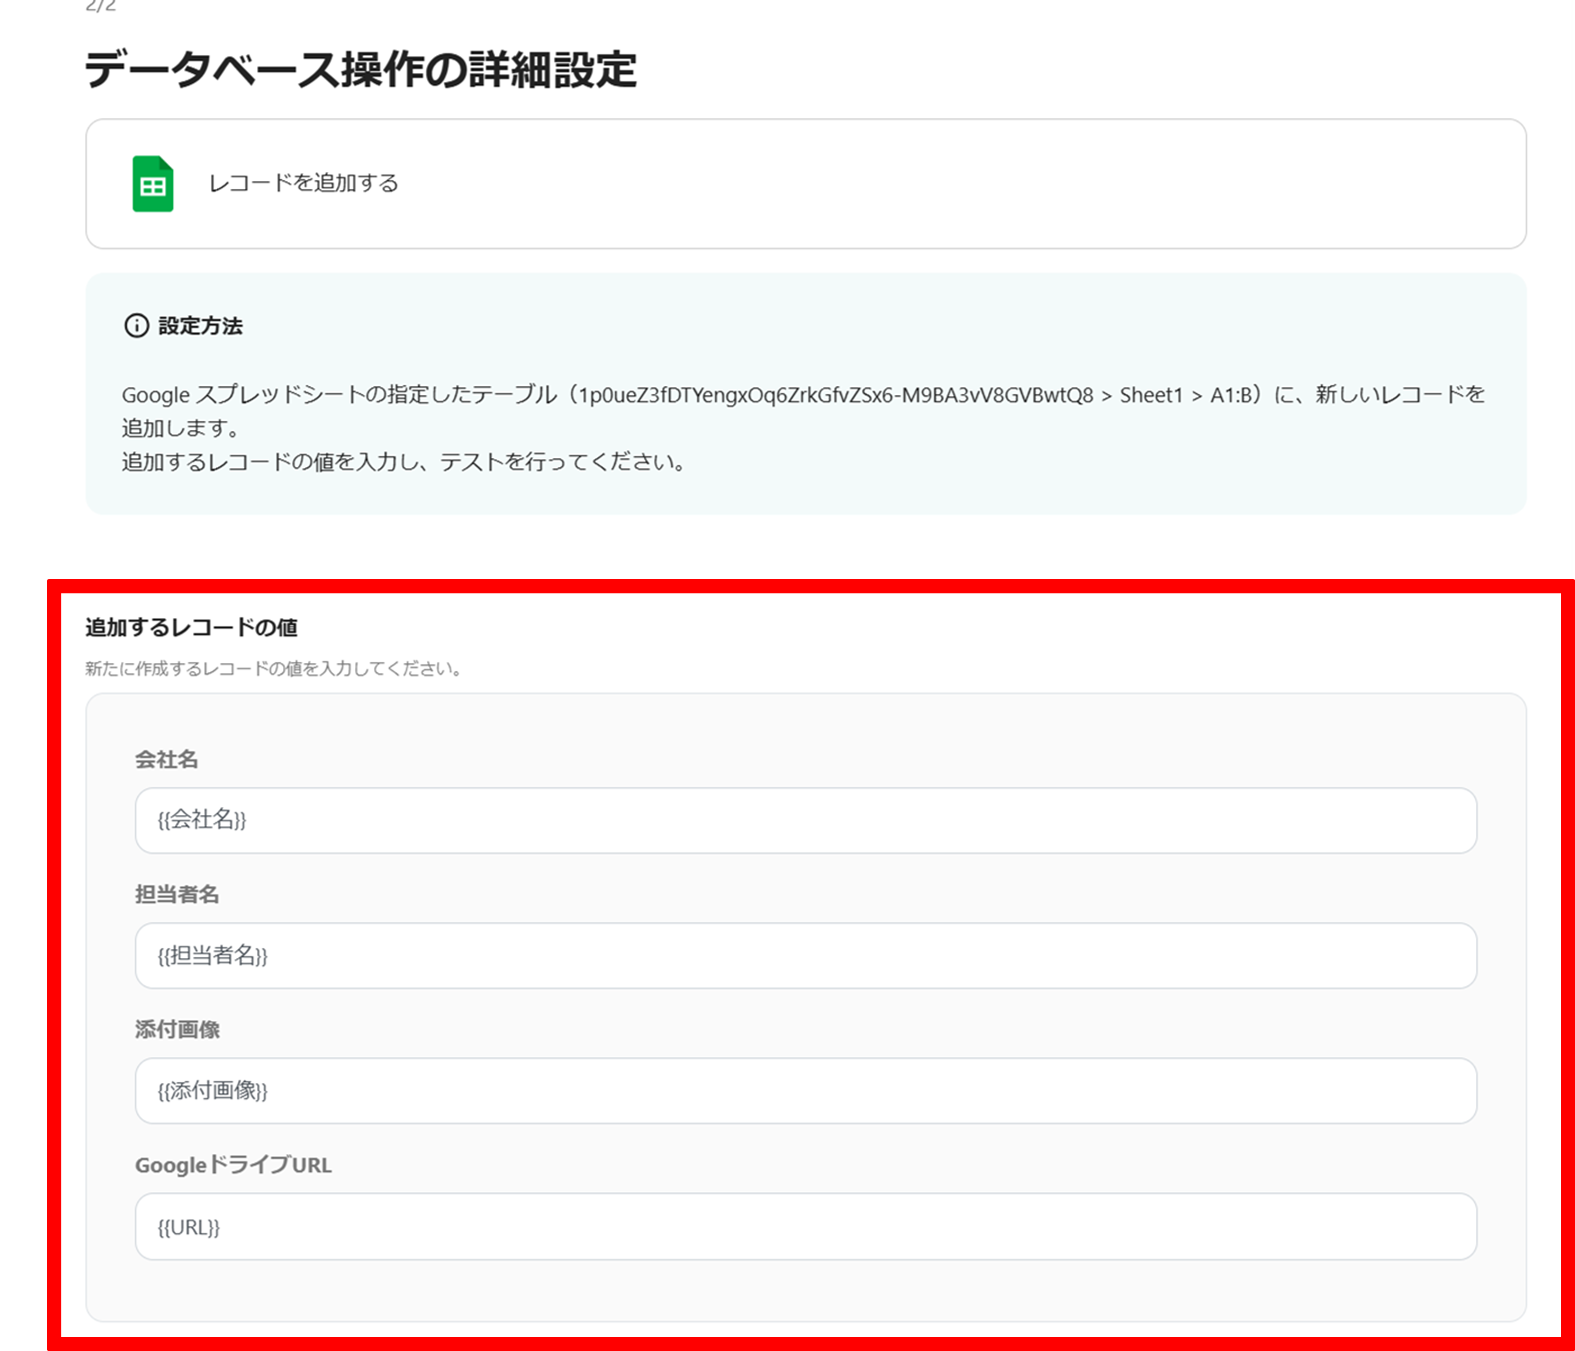This screenshot has width=1575, height=1351.
Task: Click the GoogleドライブURL field label
Action: (233, 1165)
